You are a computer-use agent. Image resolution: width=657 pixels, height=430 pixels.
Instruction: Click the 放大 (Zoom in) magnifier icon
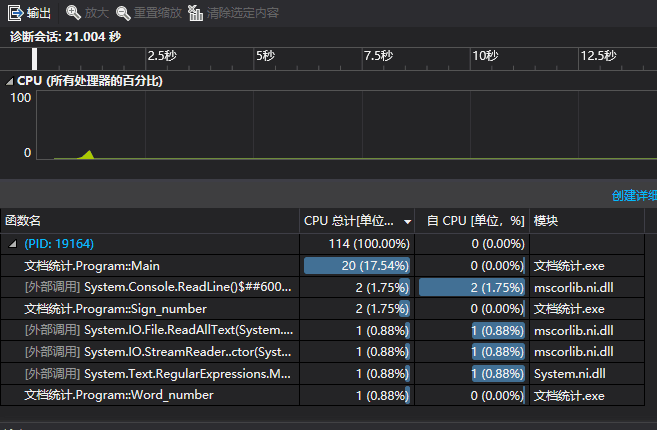[74, 13]
